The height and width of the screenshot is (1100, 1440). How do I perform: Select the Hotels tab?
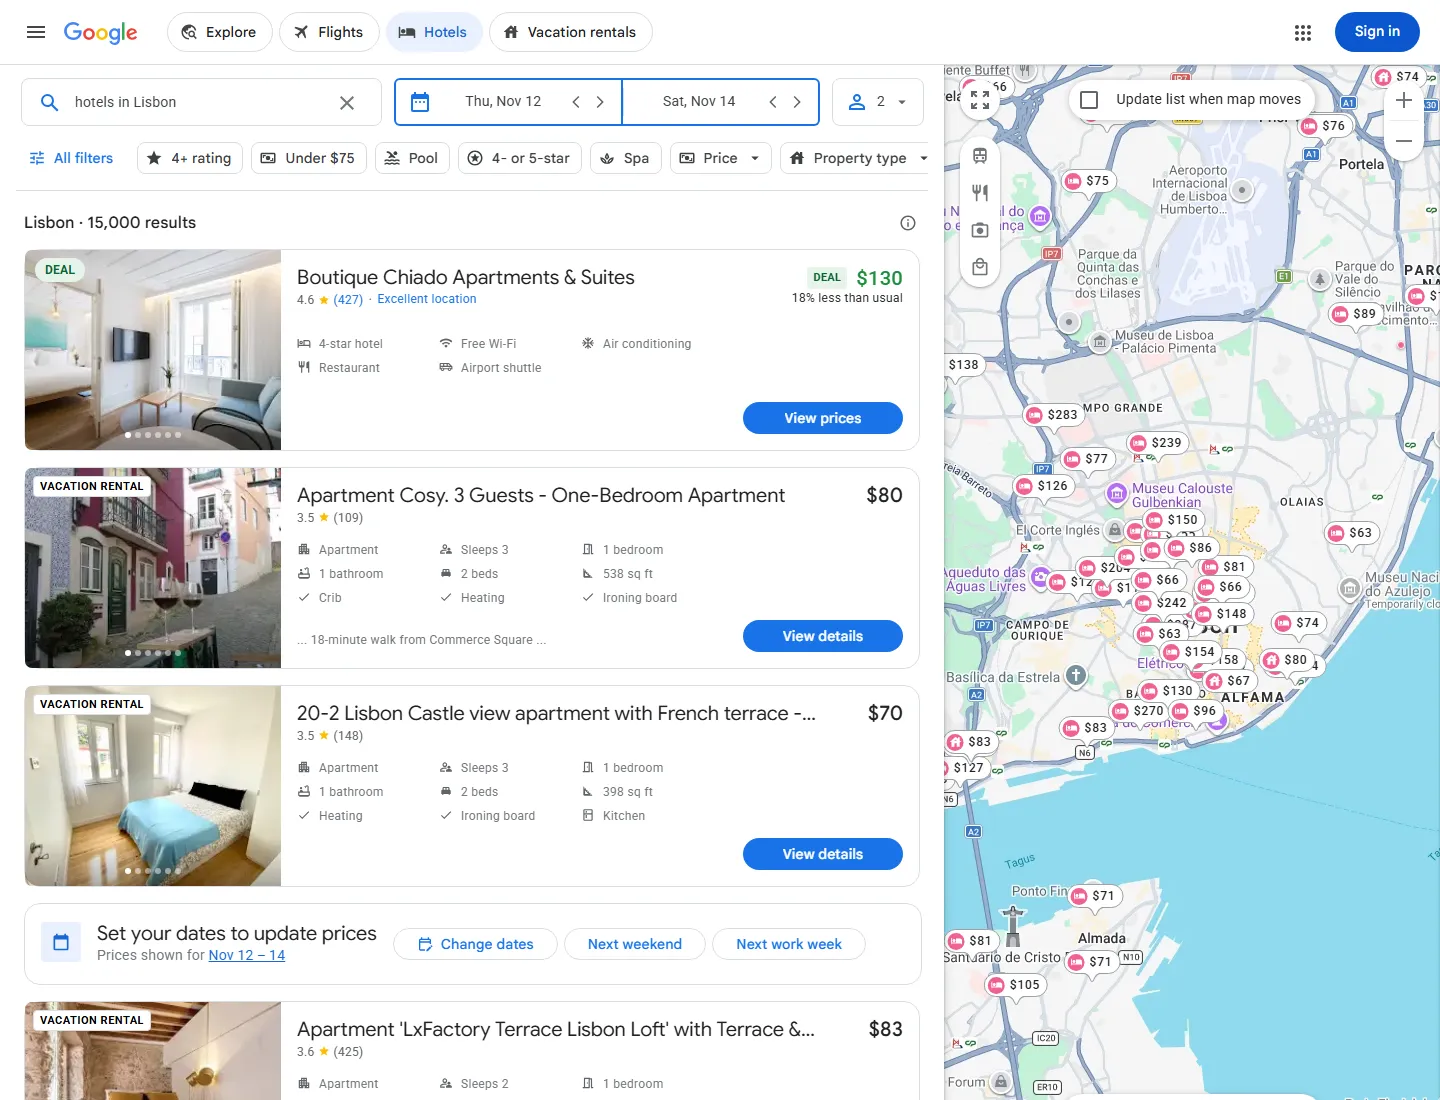pyautogui.click(x=434, y=32)
